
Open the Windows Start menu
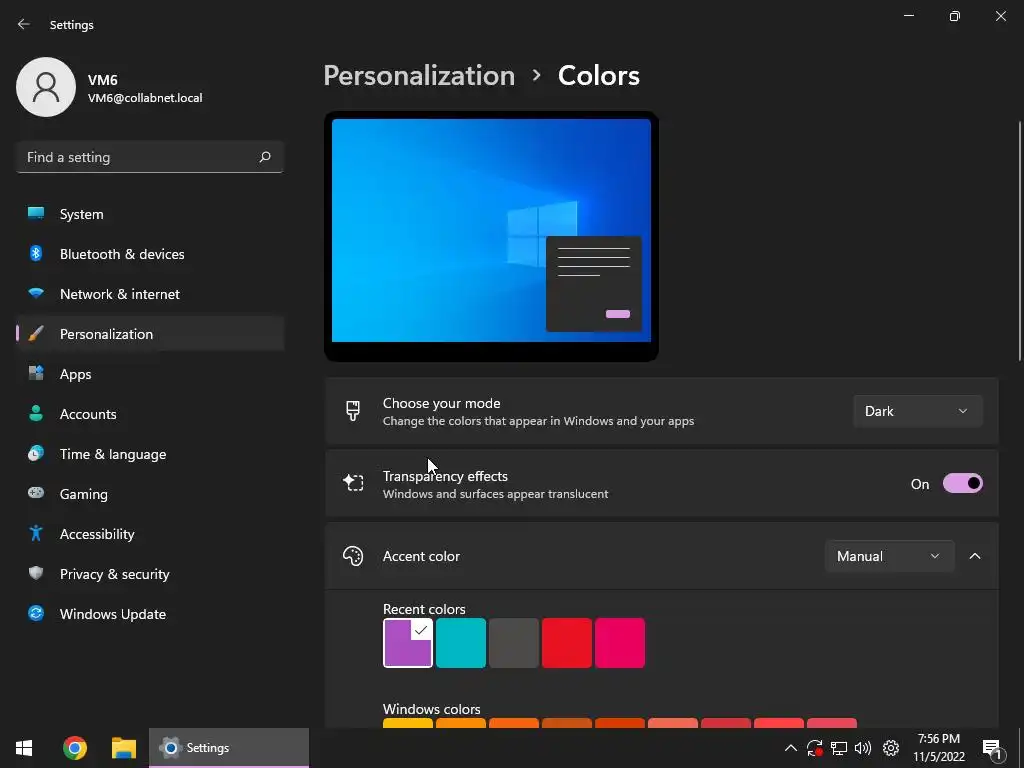coord(24,748)
